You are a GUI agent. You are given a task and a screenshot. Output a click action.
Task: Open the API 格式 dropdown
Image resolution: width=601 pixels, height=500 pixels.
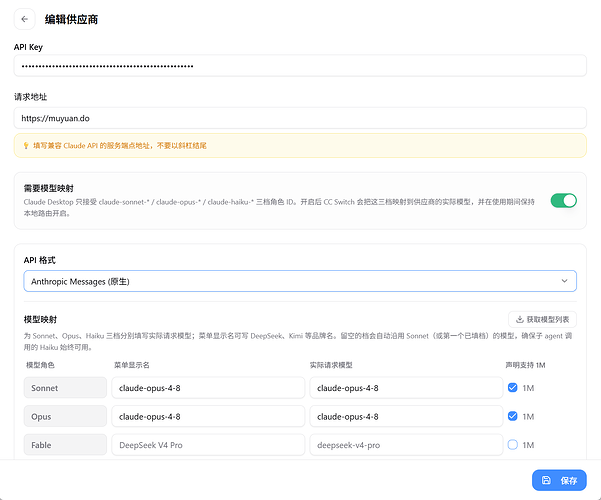[300, 281]
